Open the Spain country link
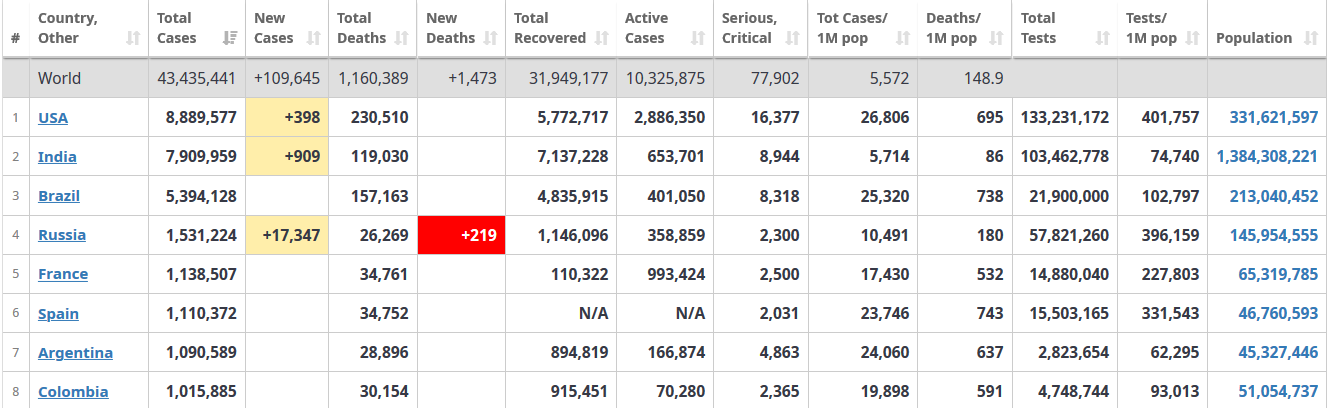The image size is (1327, 408). [58, 313]
